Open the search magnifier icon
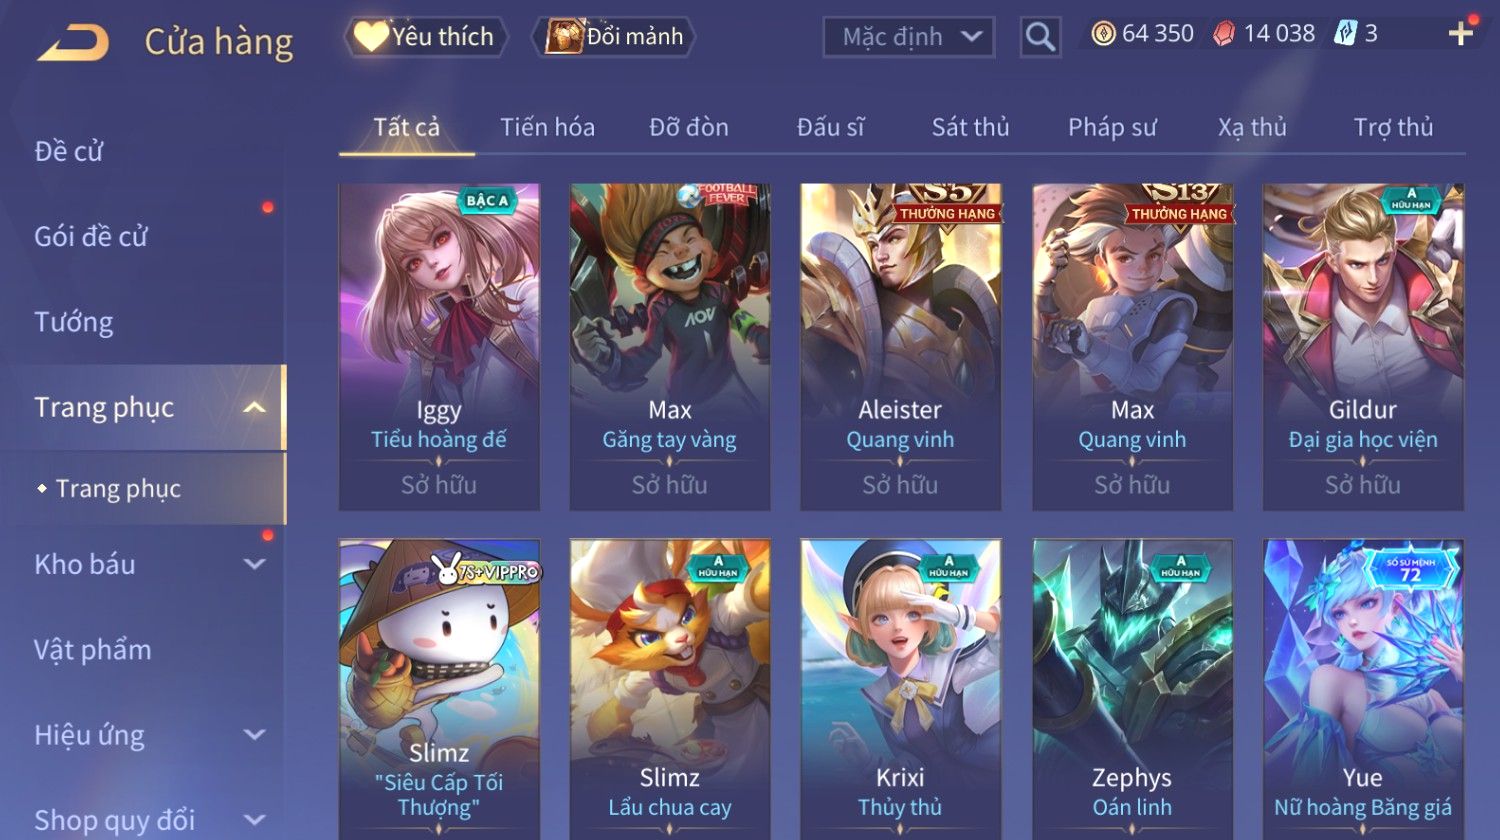 pyautogui.click(x=1040, y=37)
